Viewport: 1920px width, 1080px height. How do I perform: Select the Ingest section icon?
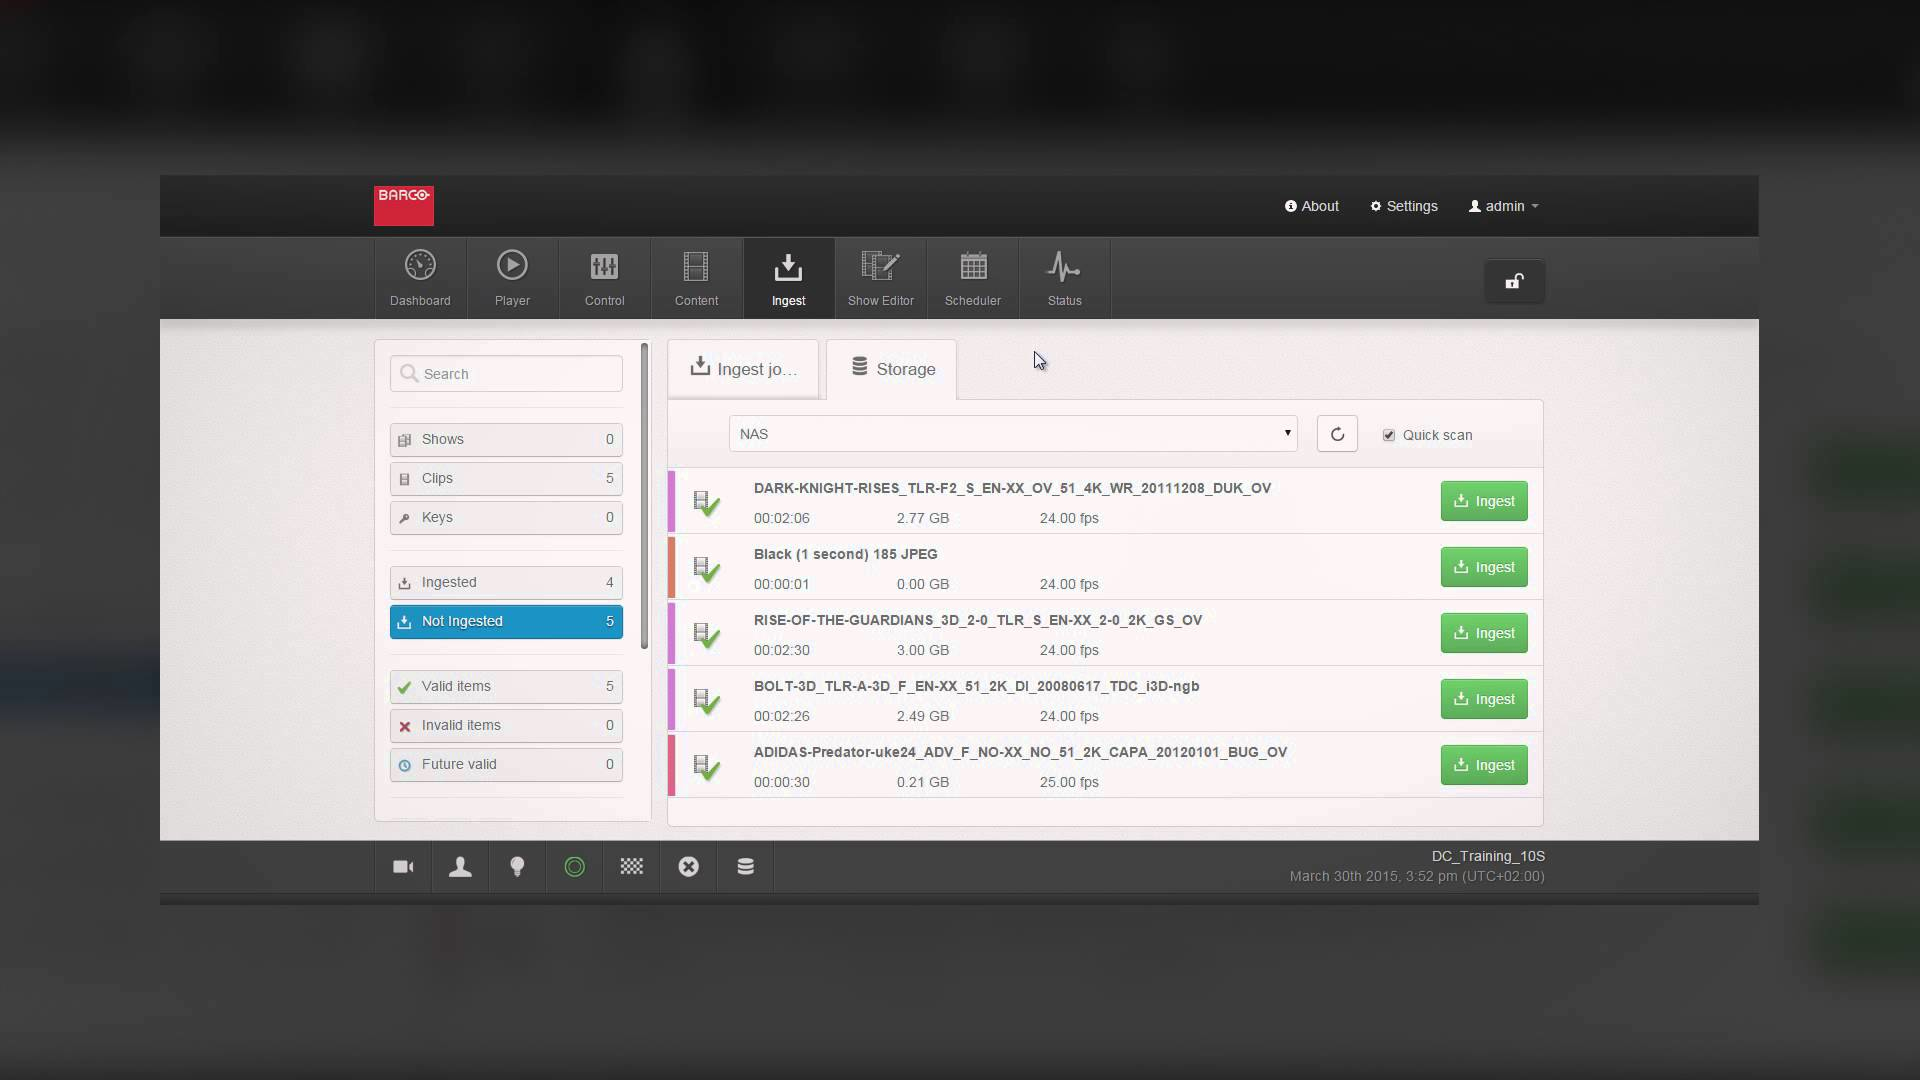coord(788,278)
